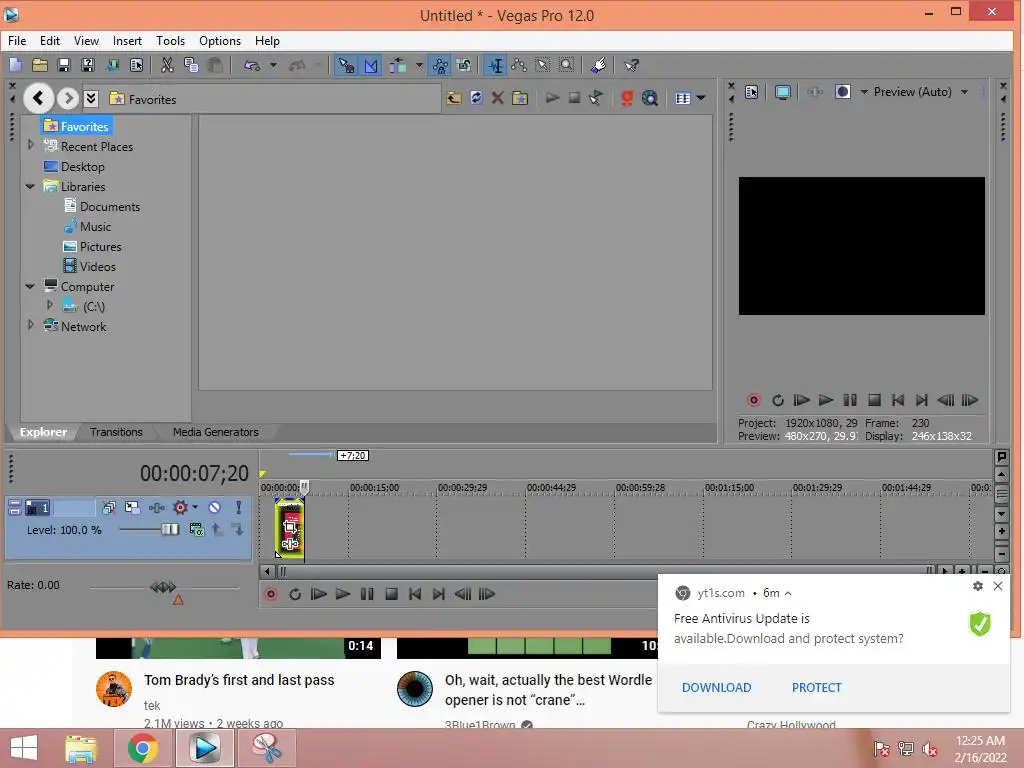Toggle Automatic Crossfades button
This screenshot has height=768, width=1024.
(370, 65)
